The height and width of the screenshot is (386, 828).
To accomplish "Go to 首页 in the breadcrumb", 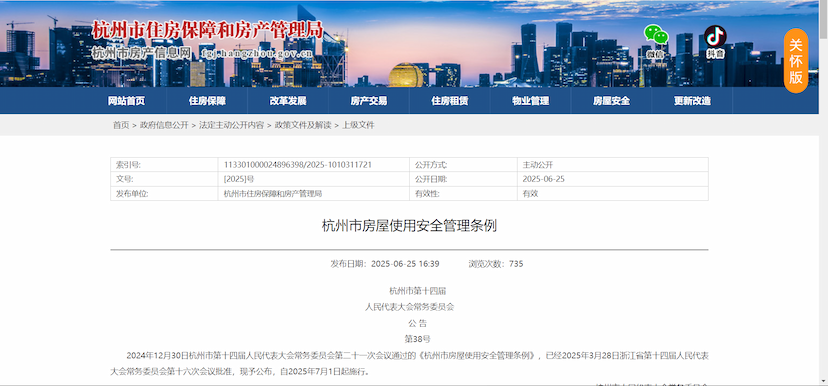I will (120, 125).
